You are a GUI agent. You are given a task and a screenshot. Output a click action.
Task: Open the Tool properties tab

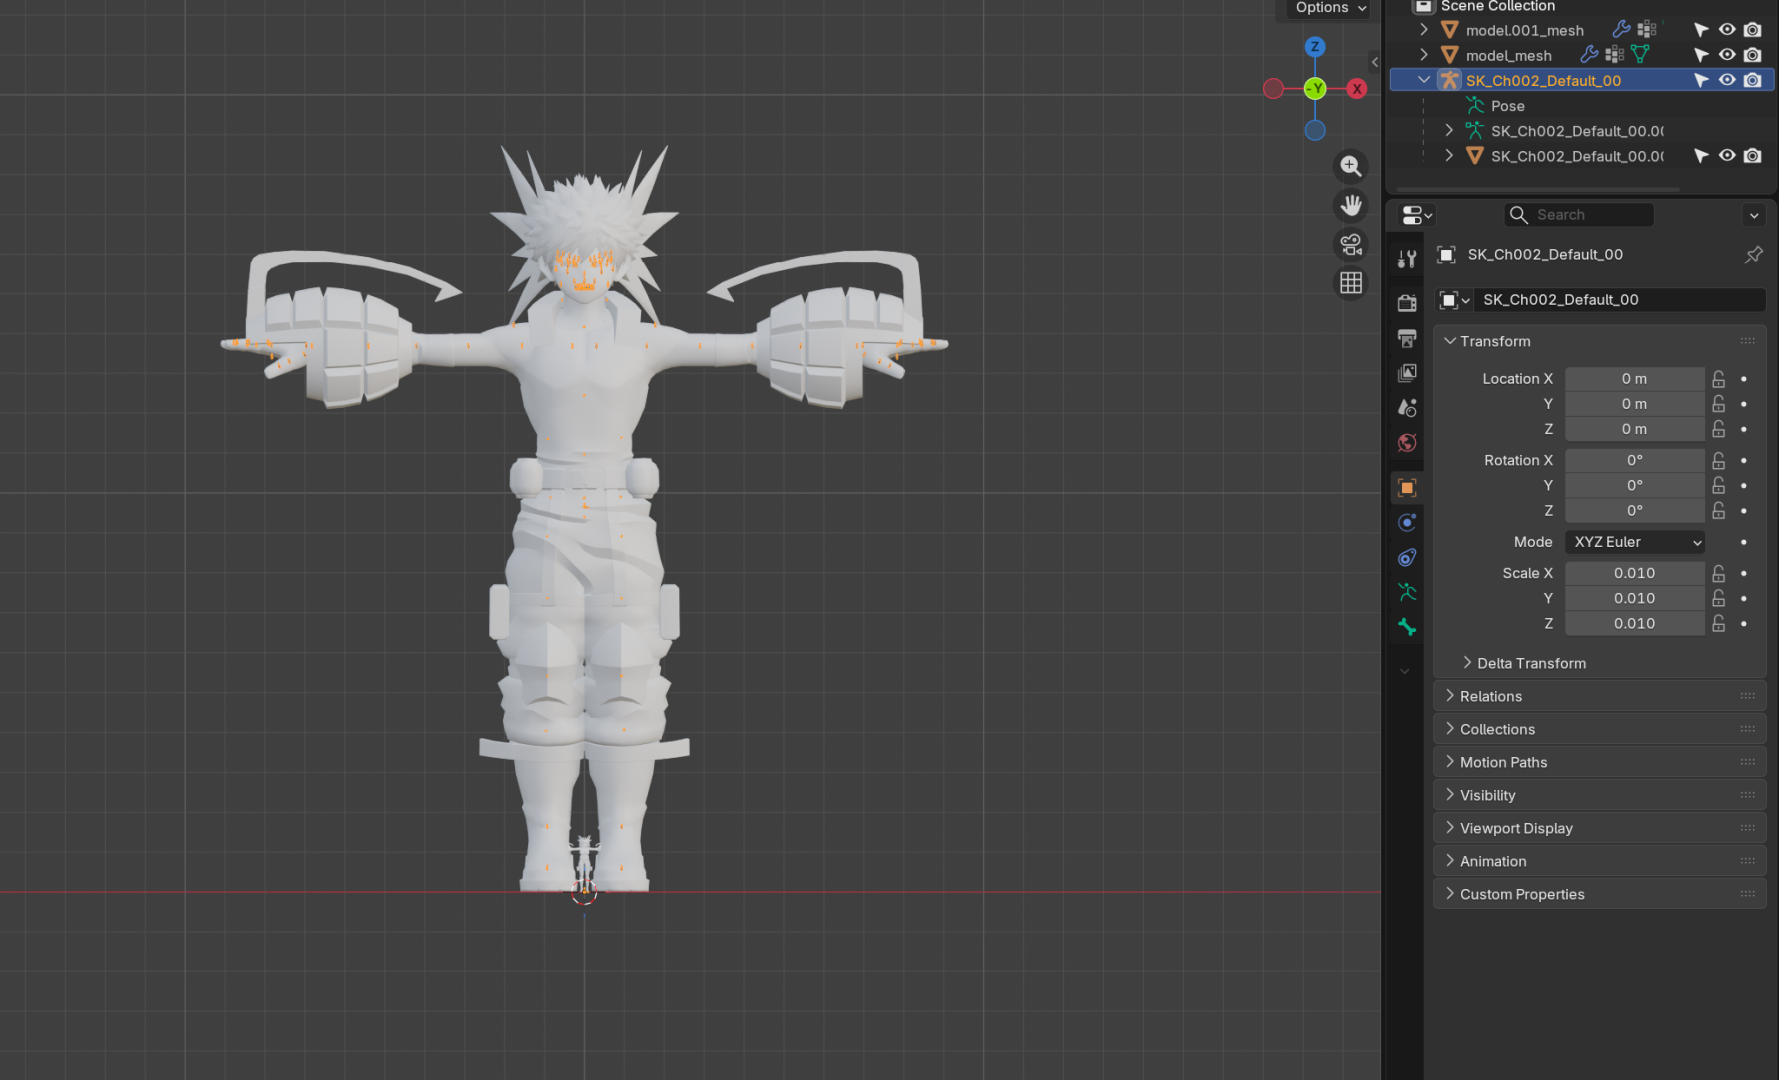pyautogui.click(x=1407, y=259)
